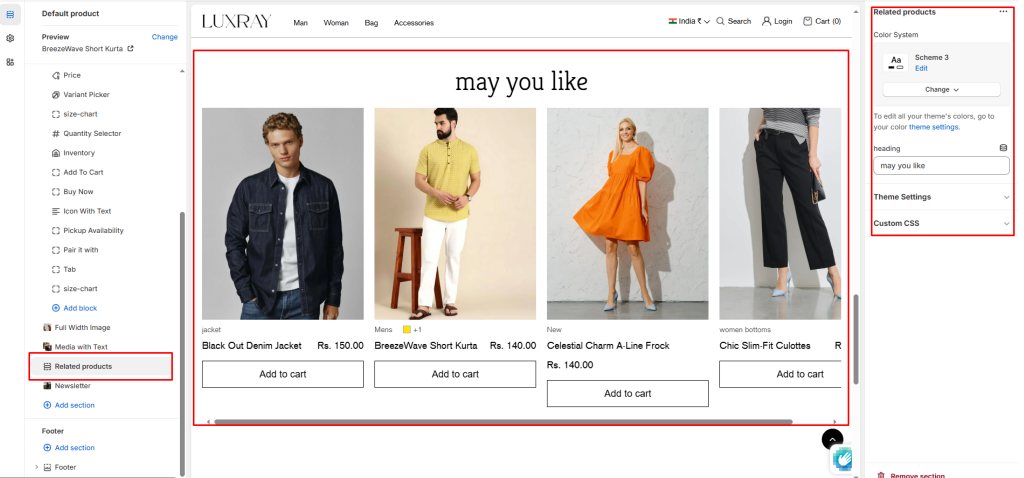Click the heading text input field
This screenshot has height=478, width=1024.
point(942,166)
